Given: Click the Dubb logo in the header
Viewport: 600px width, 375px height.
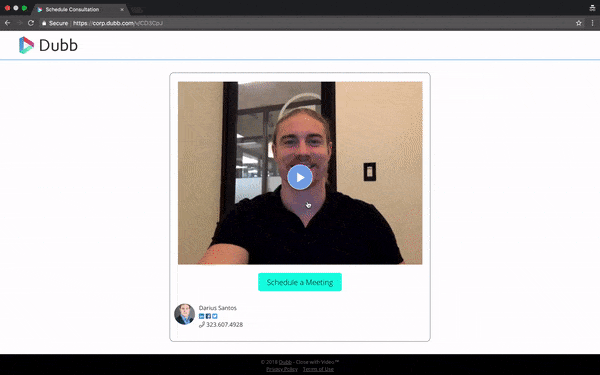Looking at the screenshot, I should (48, 45).
